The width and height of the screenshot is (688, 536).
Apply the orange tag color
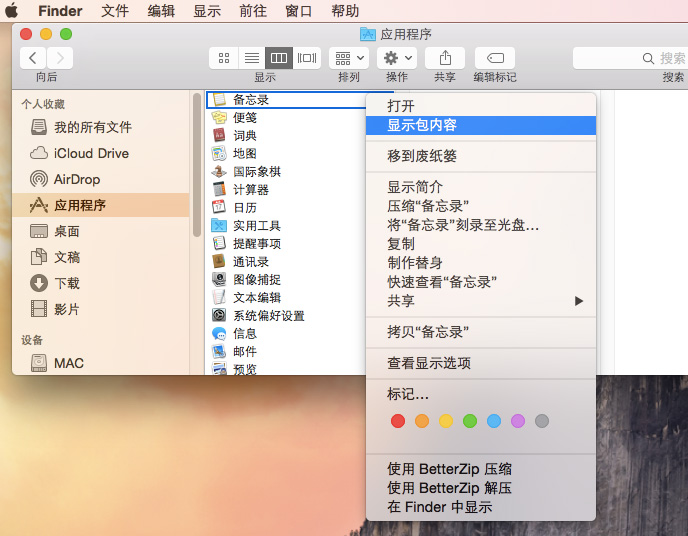point(422,421)
